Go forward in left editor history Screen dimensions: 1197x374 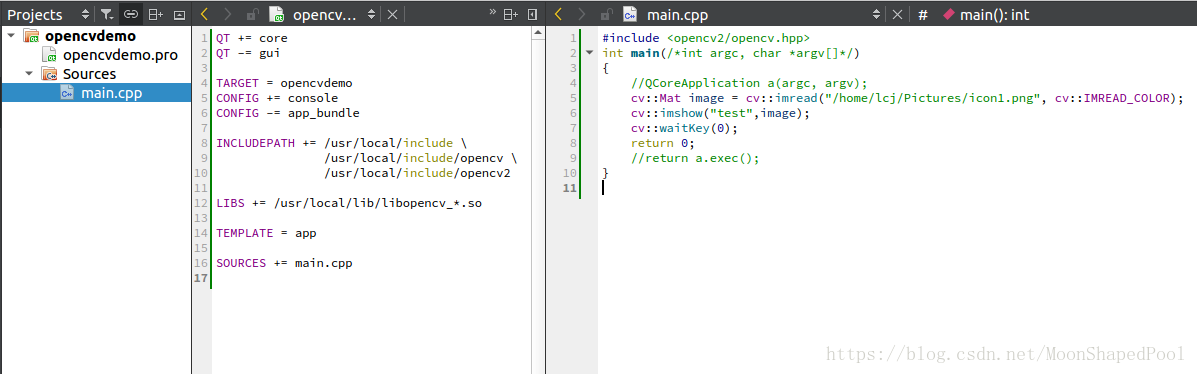click(x=226, y=15)
